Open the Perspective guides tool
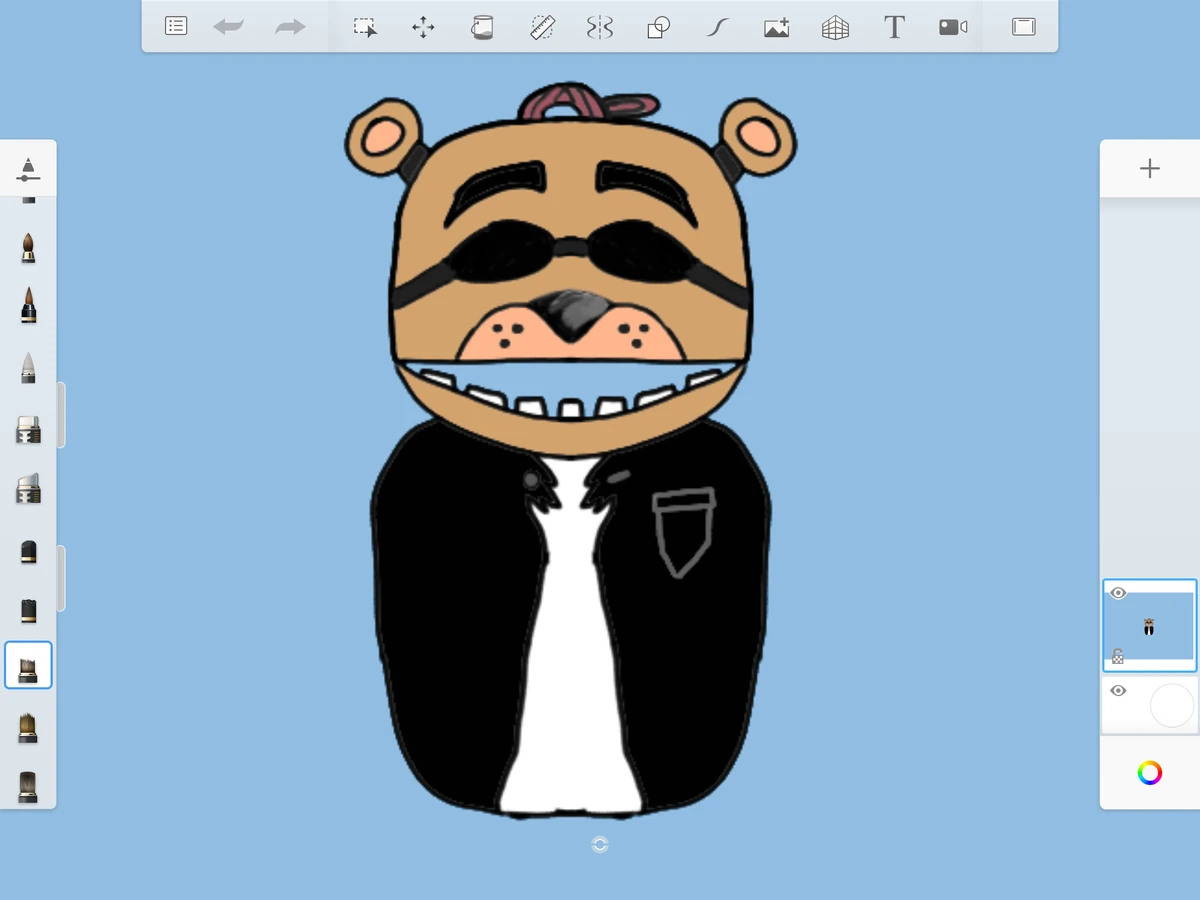The image size is (1200, 900). (x=835, y=27)
